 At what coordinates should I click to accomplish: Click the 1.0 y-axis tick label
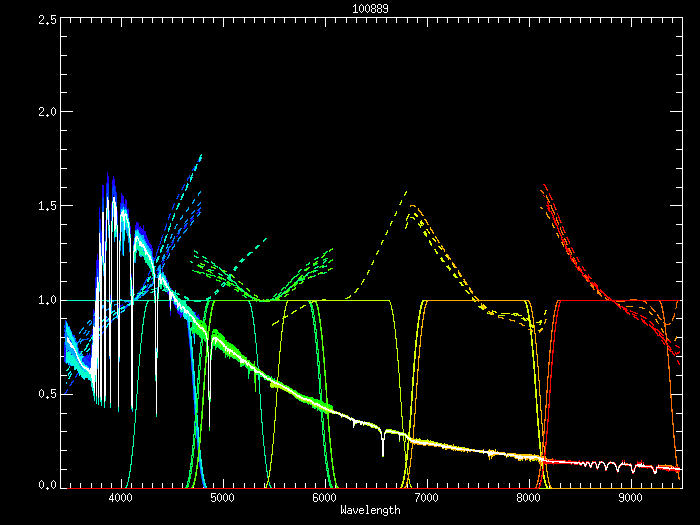pos(45,299)
